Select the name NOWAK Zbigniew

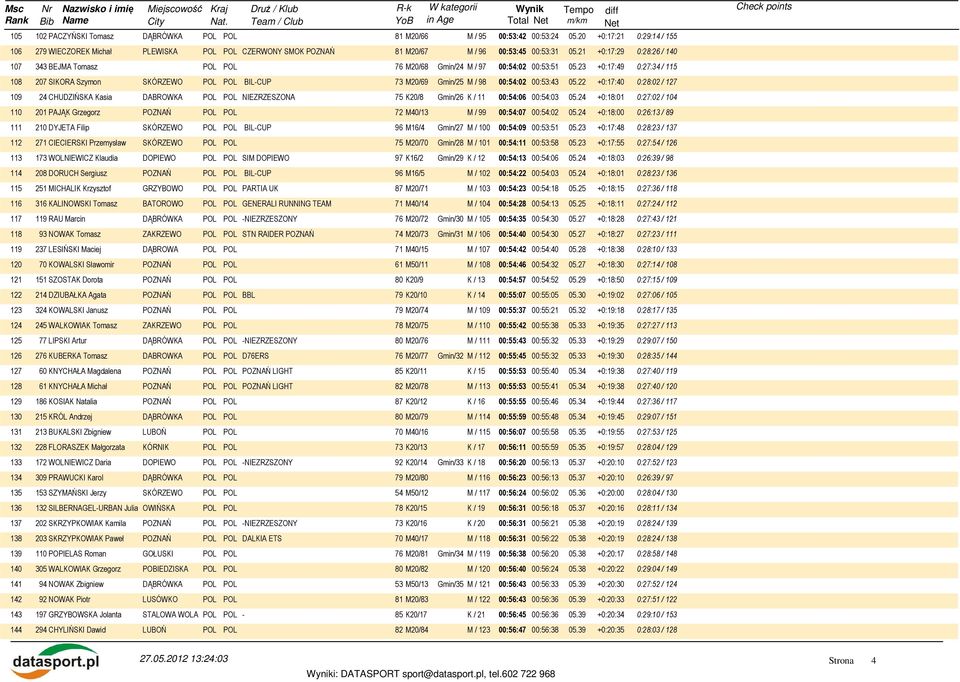(76, 585)
